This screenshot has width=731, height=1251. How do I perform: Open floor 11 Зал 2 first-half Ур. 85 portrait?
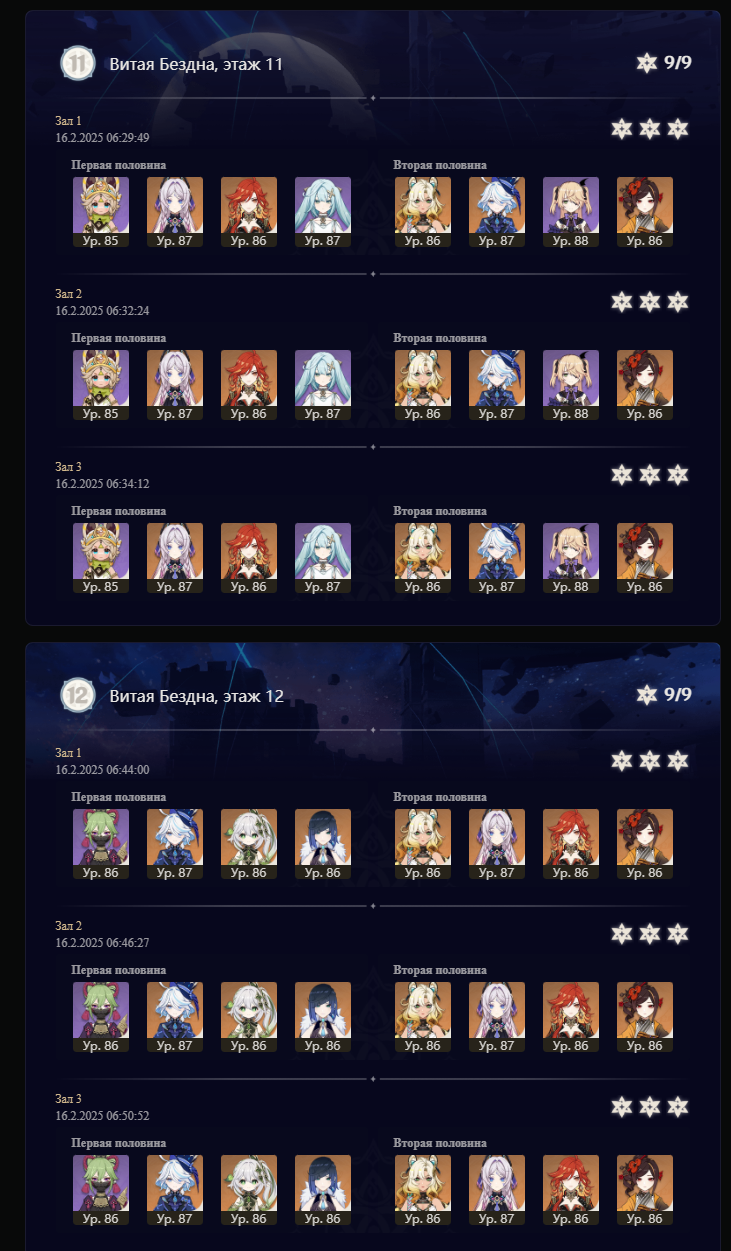click(x=101, y=385)
